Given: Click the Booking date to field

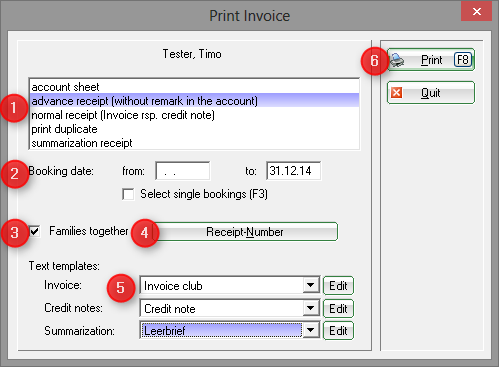Looking at the screenshot, I should point(294,171).
